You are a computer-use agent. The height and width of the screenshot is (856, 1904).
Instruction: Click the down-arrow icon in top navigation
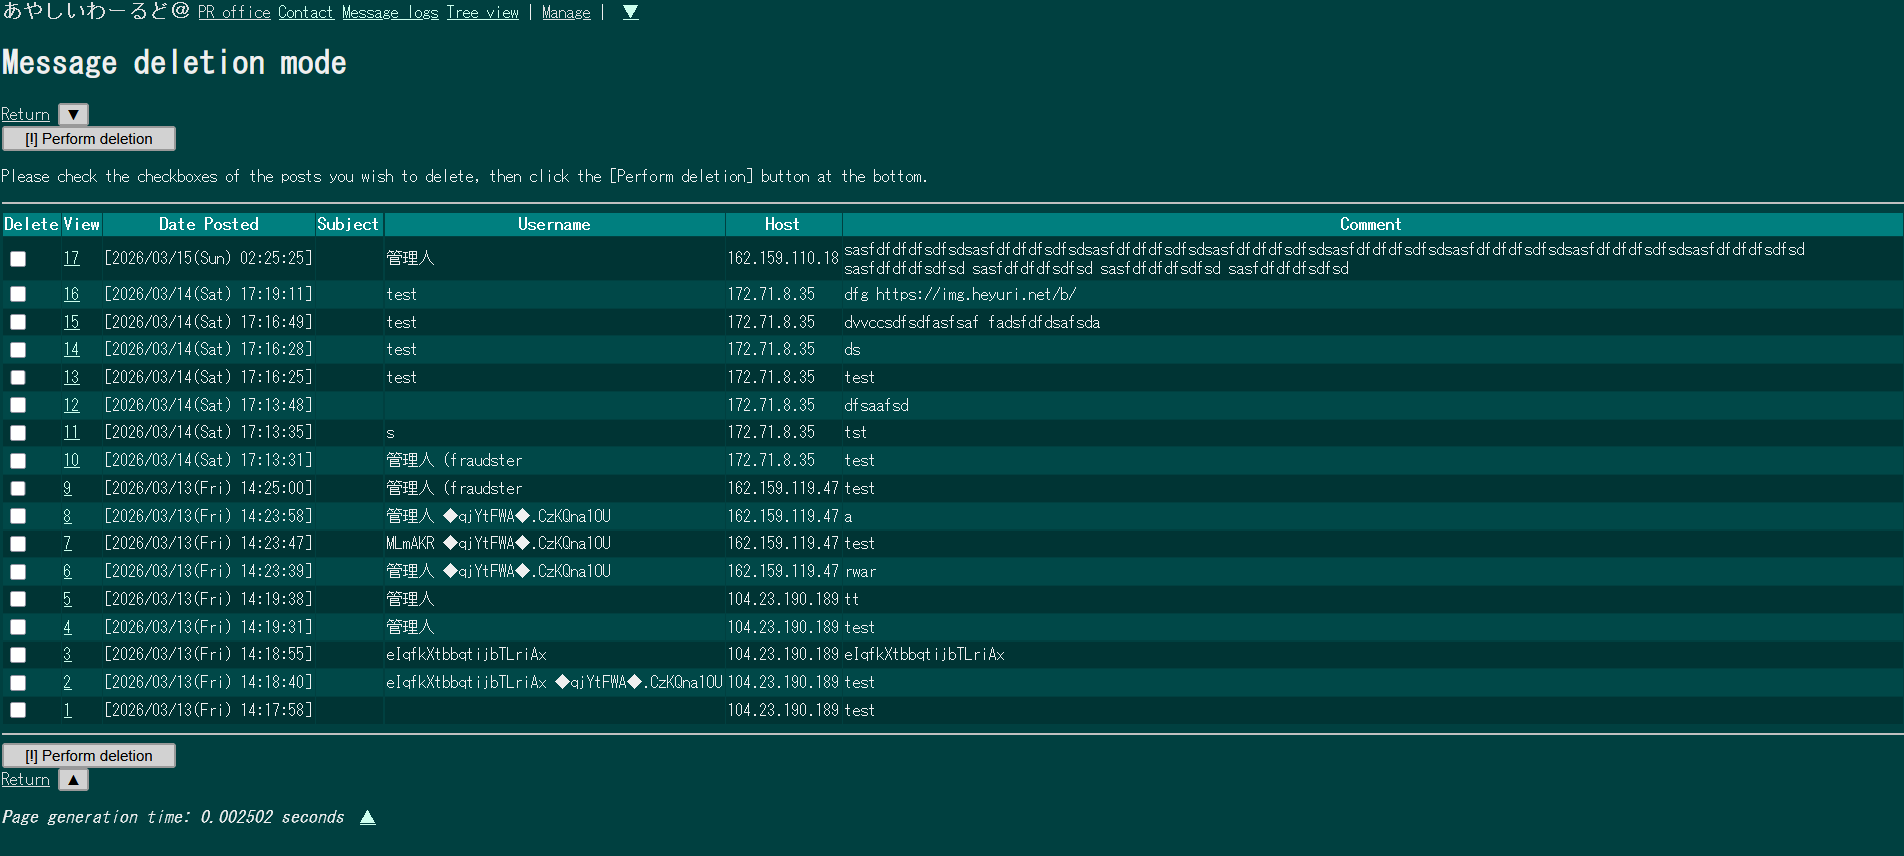pyautogui.click(x=630, y=12)
